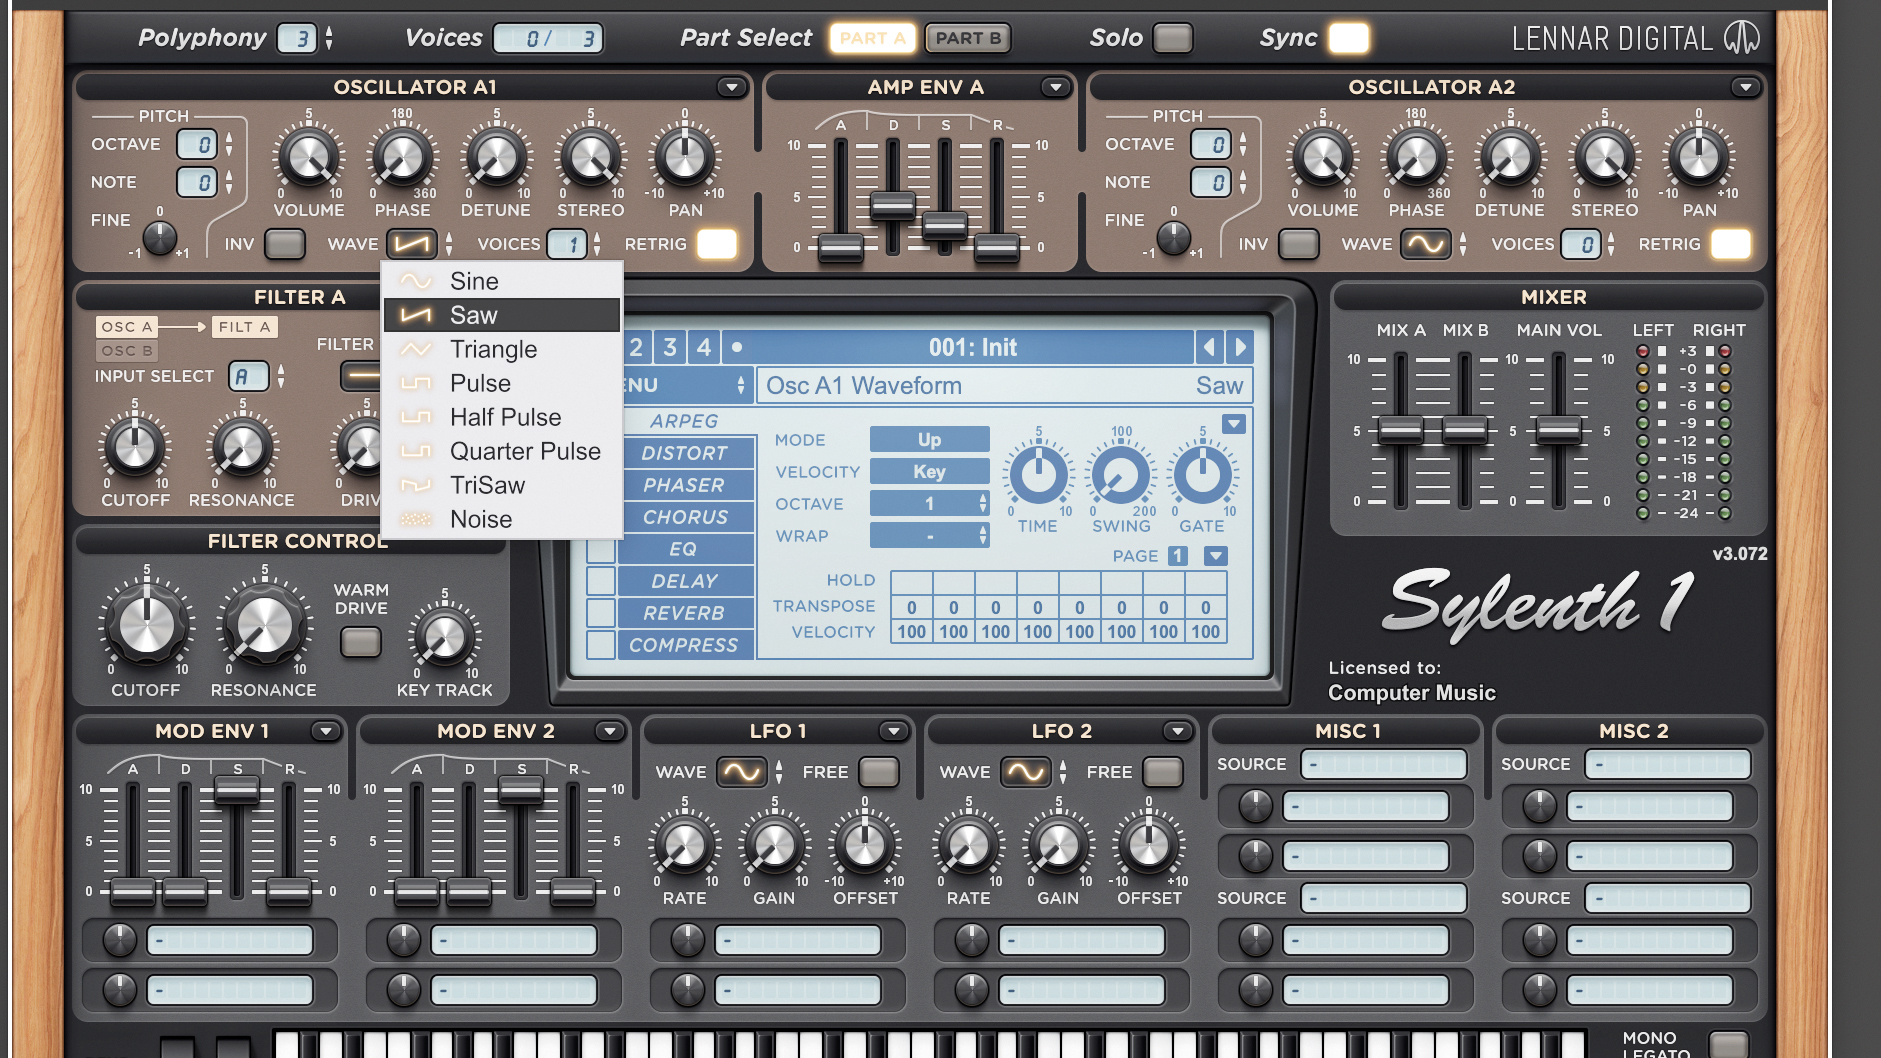Toggle Oscillator A2 INV switch
This screenshot has width=1881, height=1058.
[x=1299, y=244]
